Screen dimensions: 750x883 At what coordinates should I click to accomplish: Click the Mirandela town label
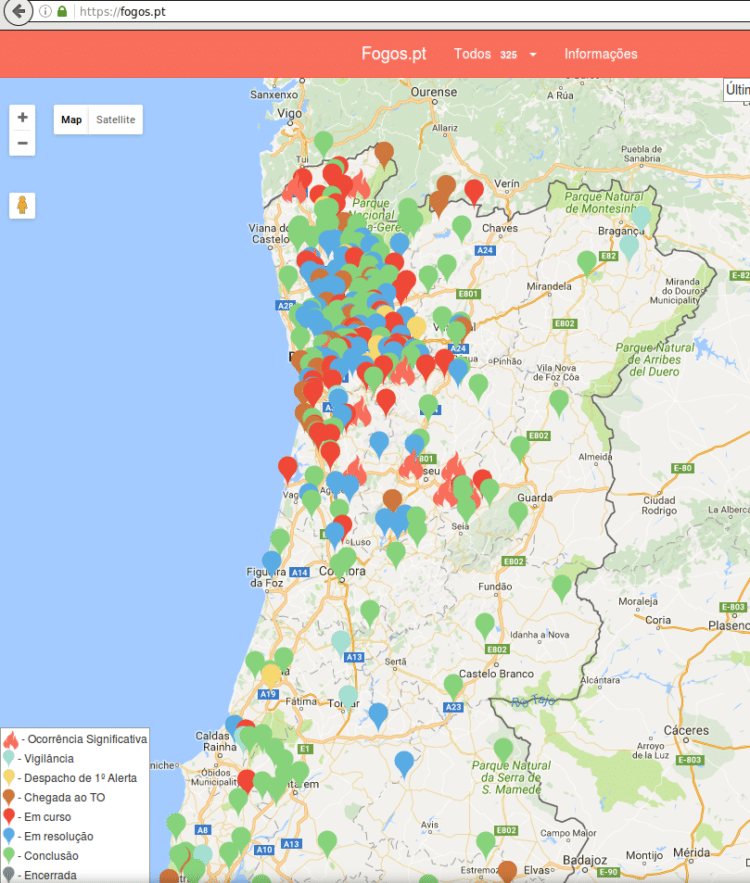point(549,286)
